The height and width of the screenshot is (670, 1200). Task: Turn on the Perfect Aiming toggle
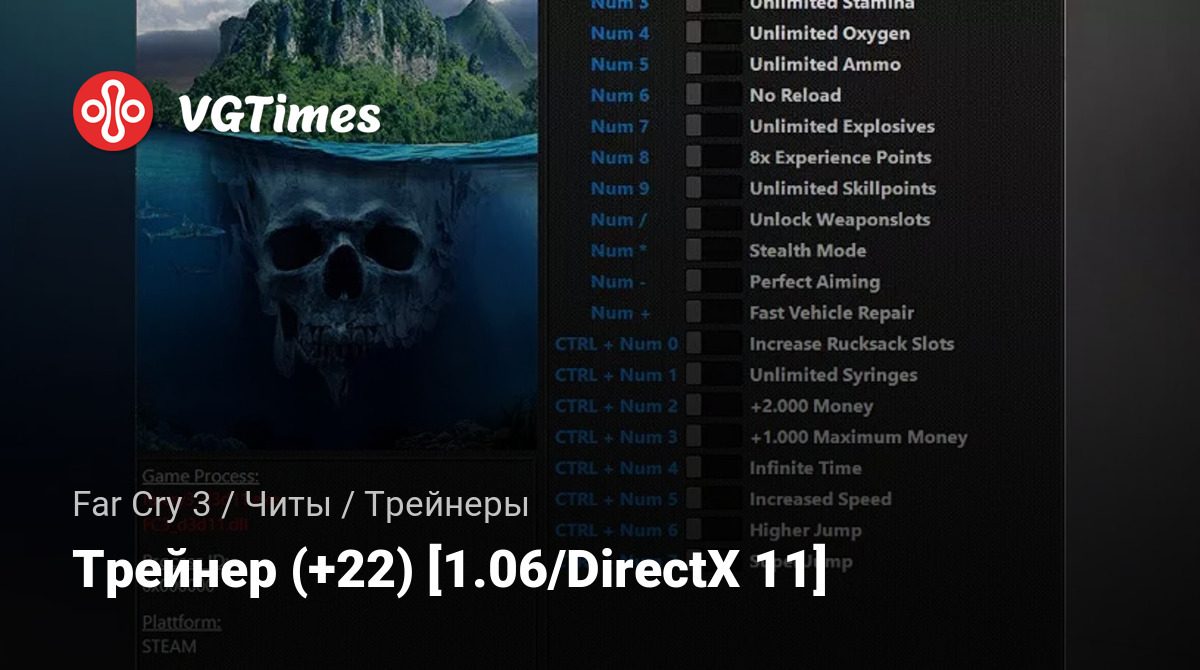tap(713, 281)
